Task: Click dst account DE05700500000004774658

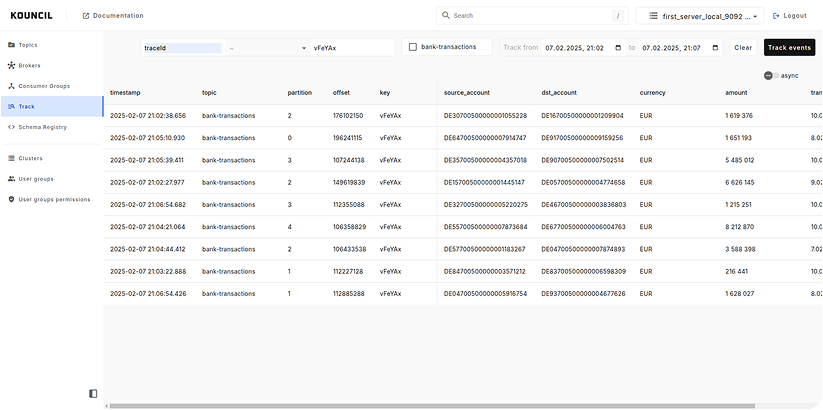Action: [x=583, y=182]
